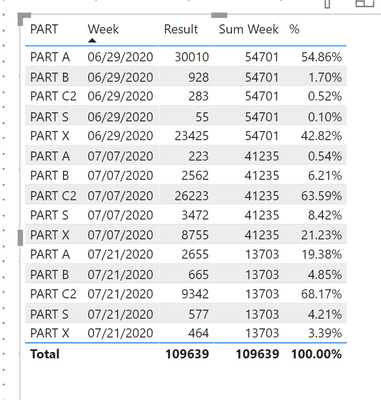
Task: Sort by the PART column header
Action: tap(44, 29)
